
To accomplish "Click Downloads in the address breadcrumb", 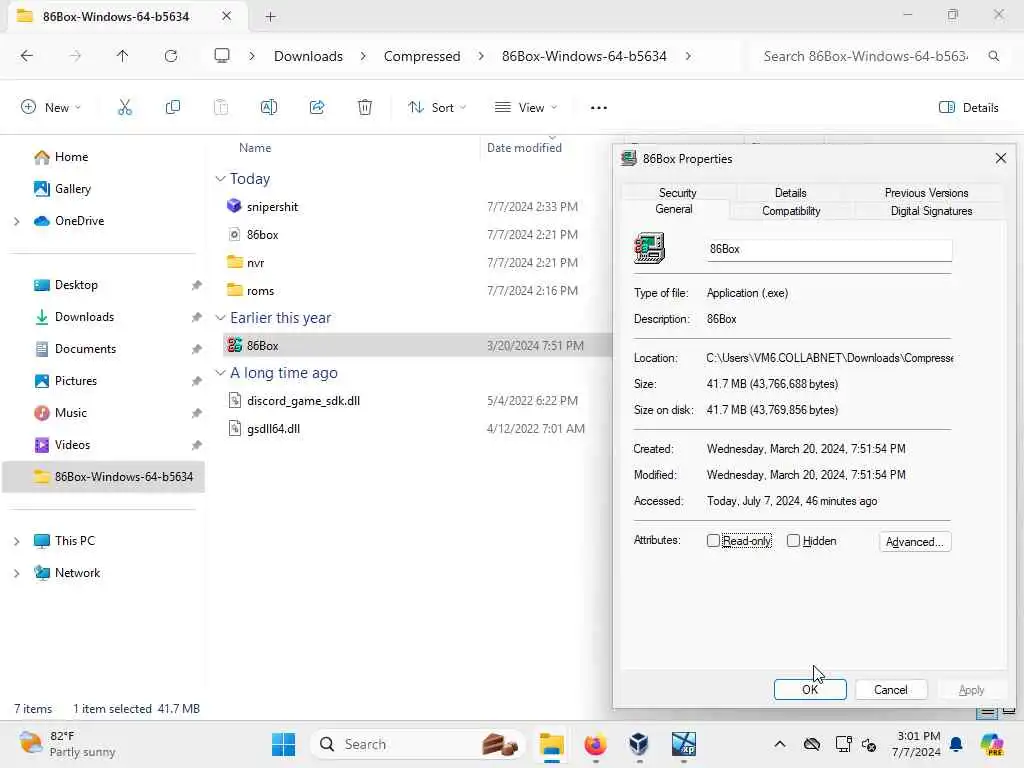I will (x=308, y=56).
